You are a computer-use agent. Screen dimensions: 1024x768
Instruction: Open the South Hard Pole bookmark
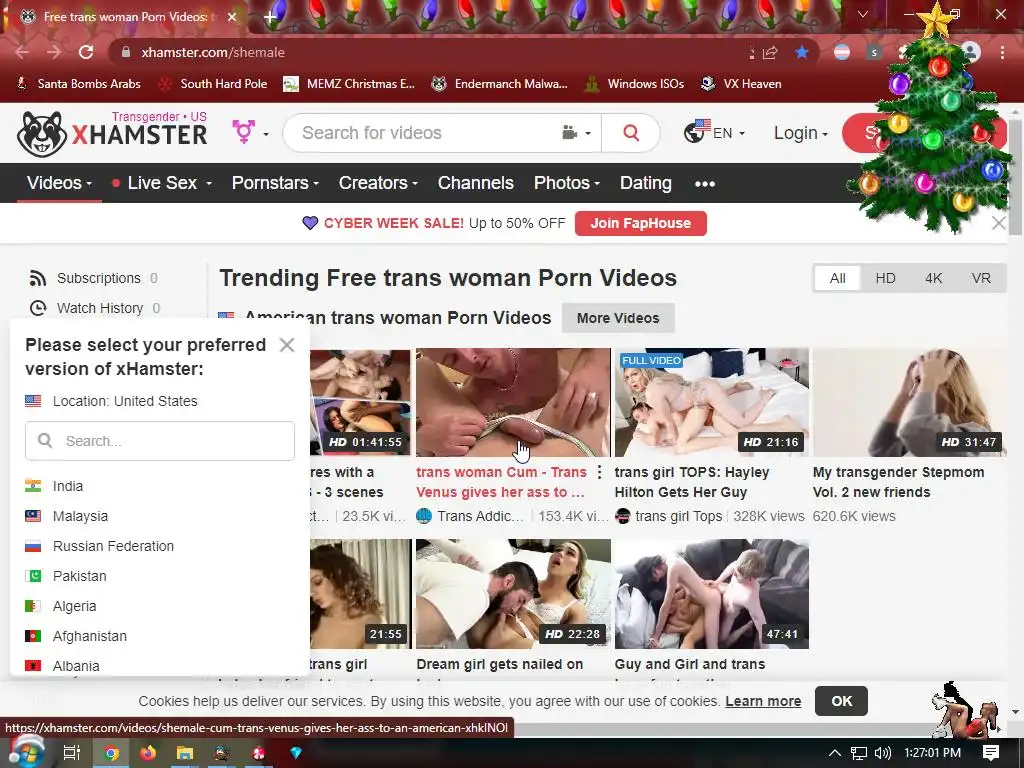coord(214,84)
